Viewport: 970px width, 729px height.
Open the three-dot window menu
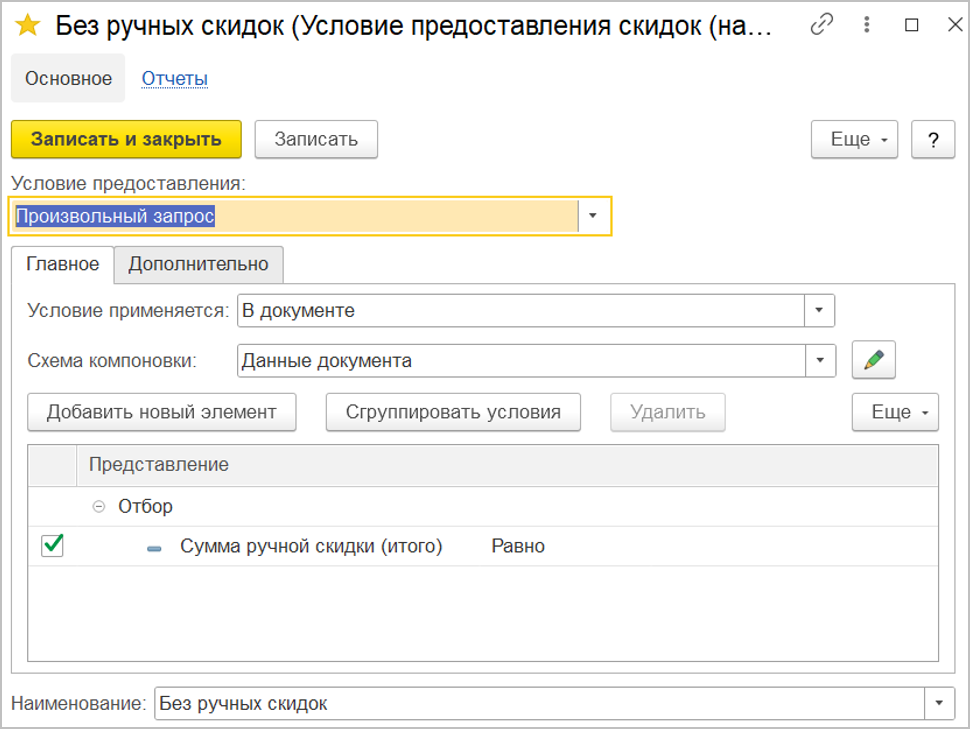click(x=867, y=26)
